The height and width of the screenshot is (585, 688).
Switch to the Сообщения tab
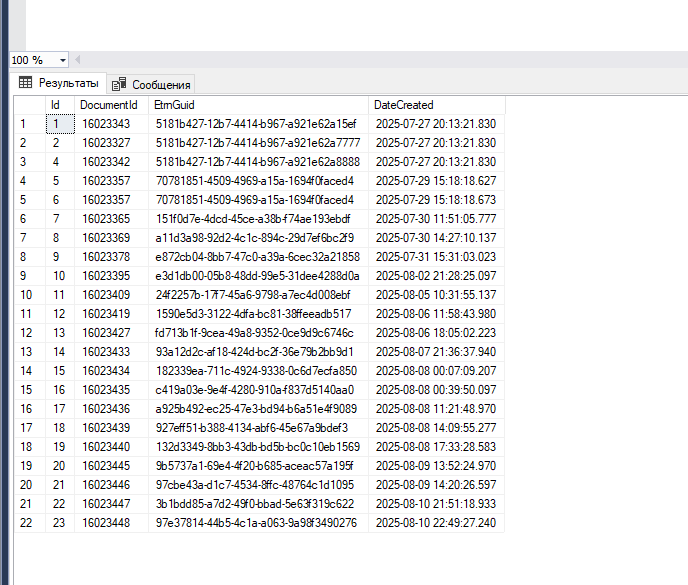click(x=151, y=84)
